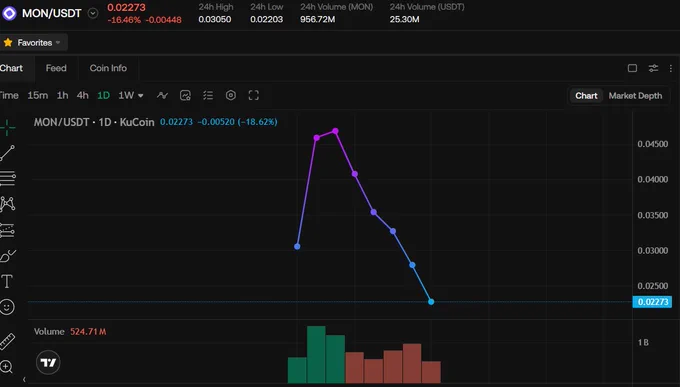680x387 pixels.
Task: Click the Volume indicator label
Action: point(49,331)
